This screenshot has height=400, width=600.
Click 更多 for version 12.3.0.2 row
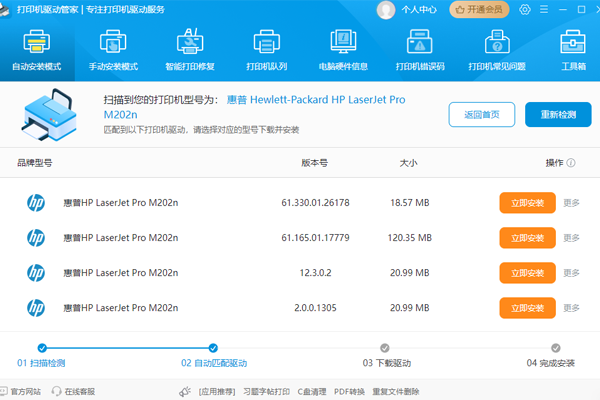(x=571, y=273)
